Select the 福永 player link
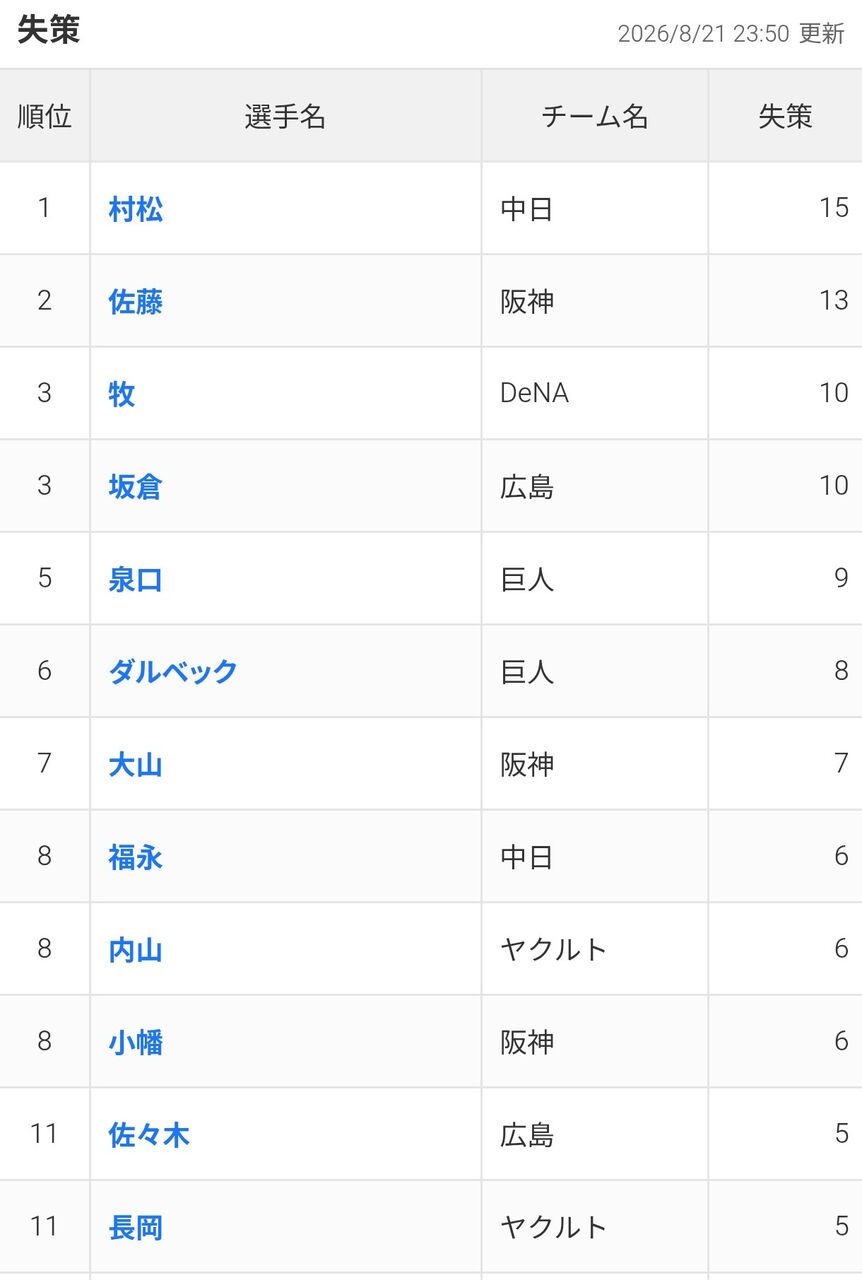Image resolution: width=862 pixels, height=1280 pixels. tap(136, 857)
